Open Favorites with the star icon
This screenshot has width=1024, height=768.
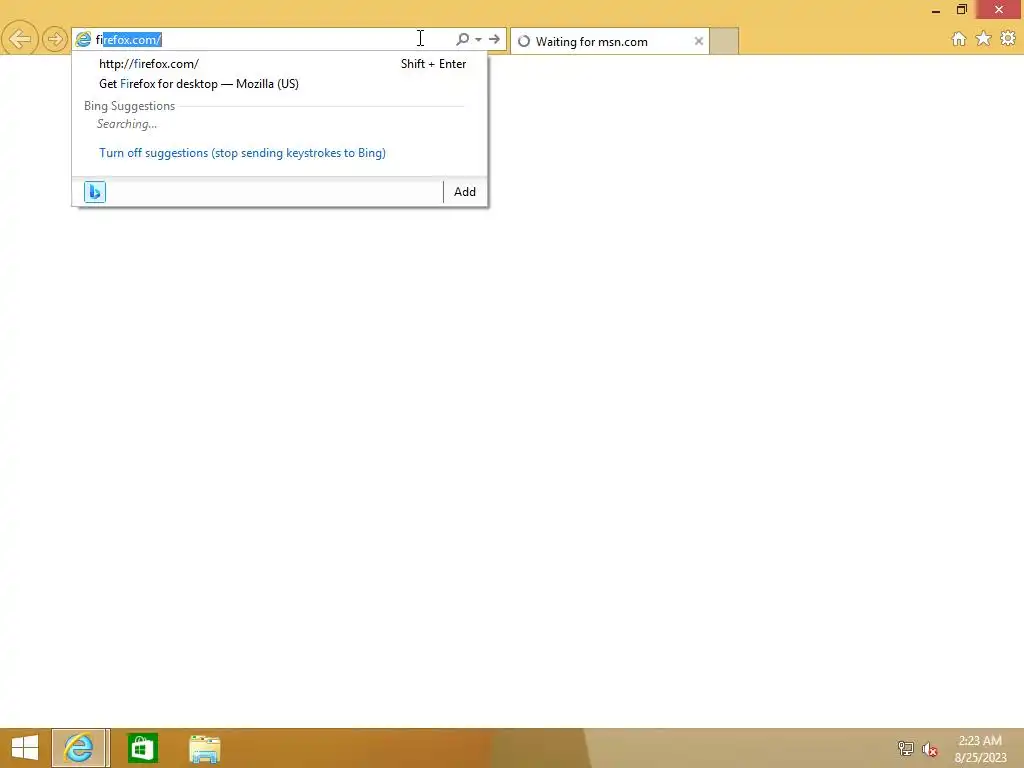tap(984, 39)
